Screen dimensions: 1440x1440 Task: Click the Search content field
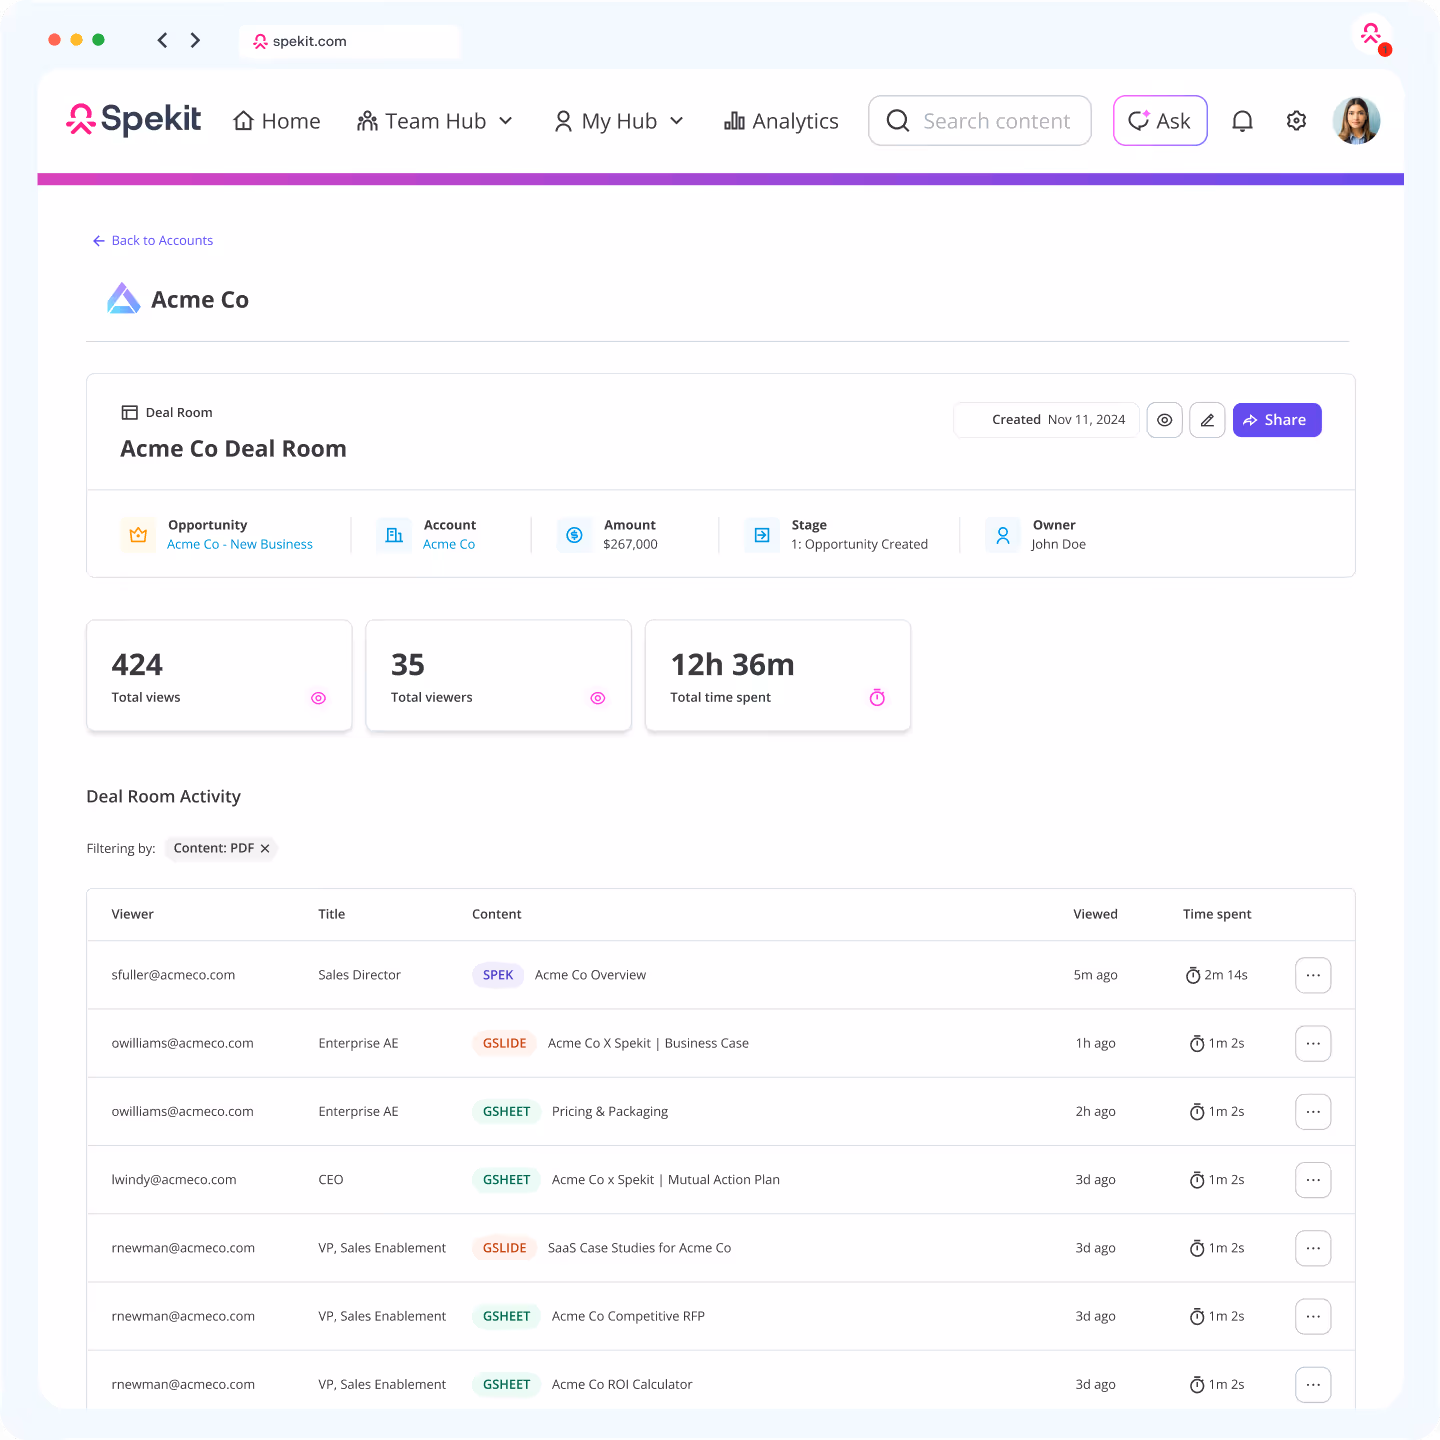(980, 121)
